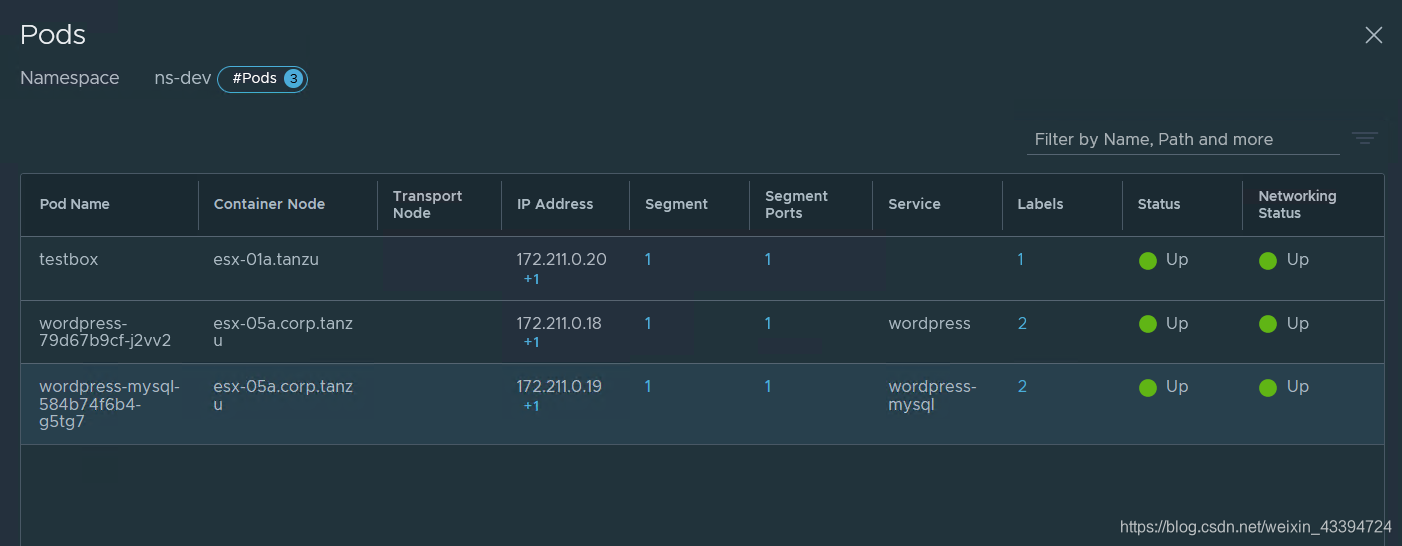Open Segment Ports link for testbox
1402x546 pixels.
click(768, 259)
